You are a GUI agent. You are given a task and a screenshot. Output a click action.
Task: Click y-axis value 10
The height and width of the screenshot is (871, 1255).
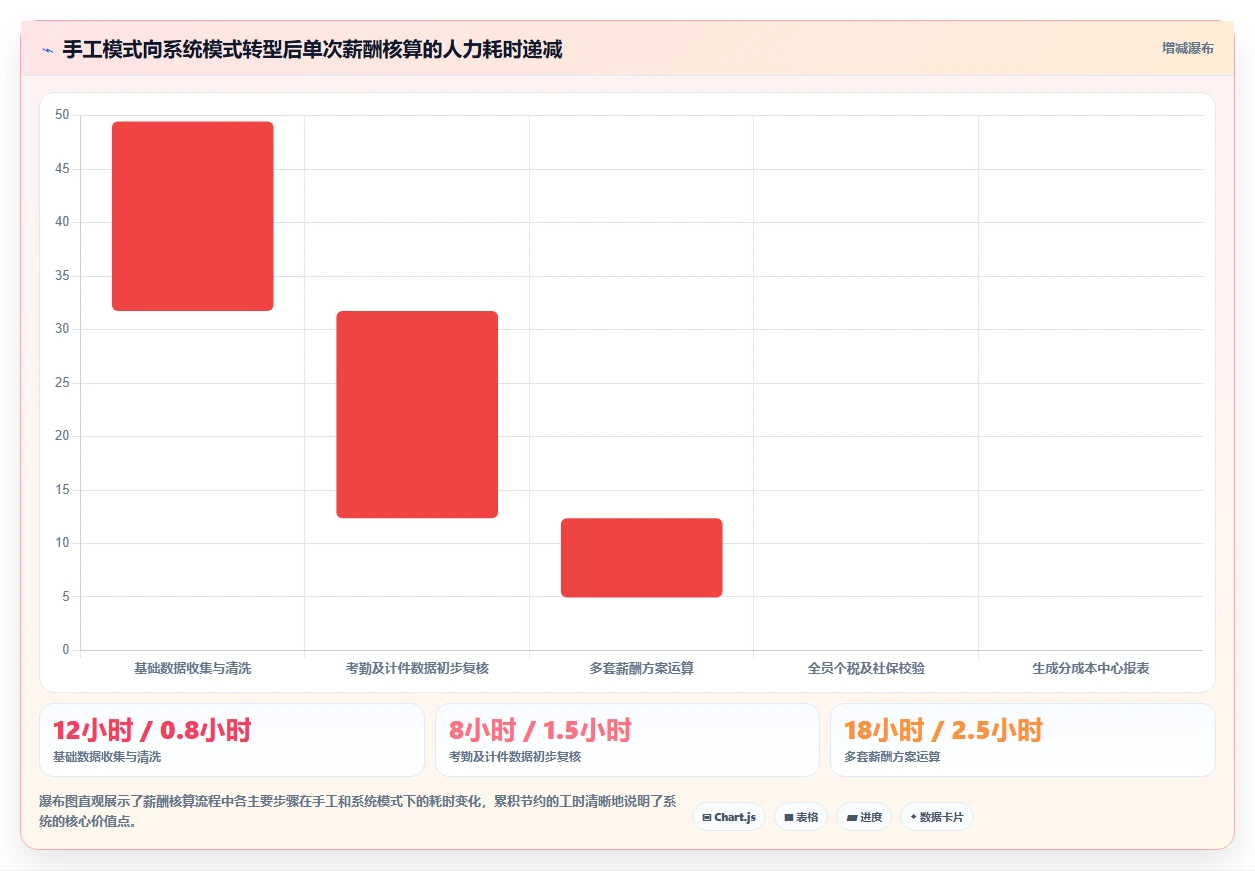pos(62,543)
